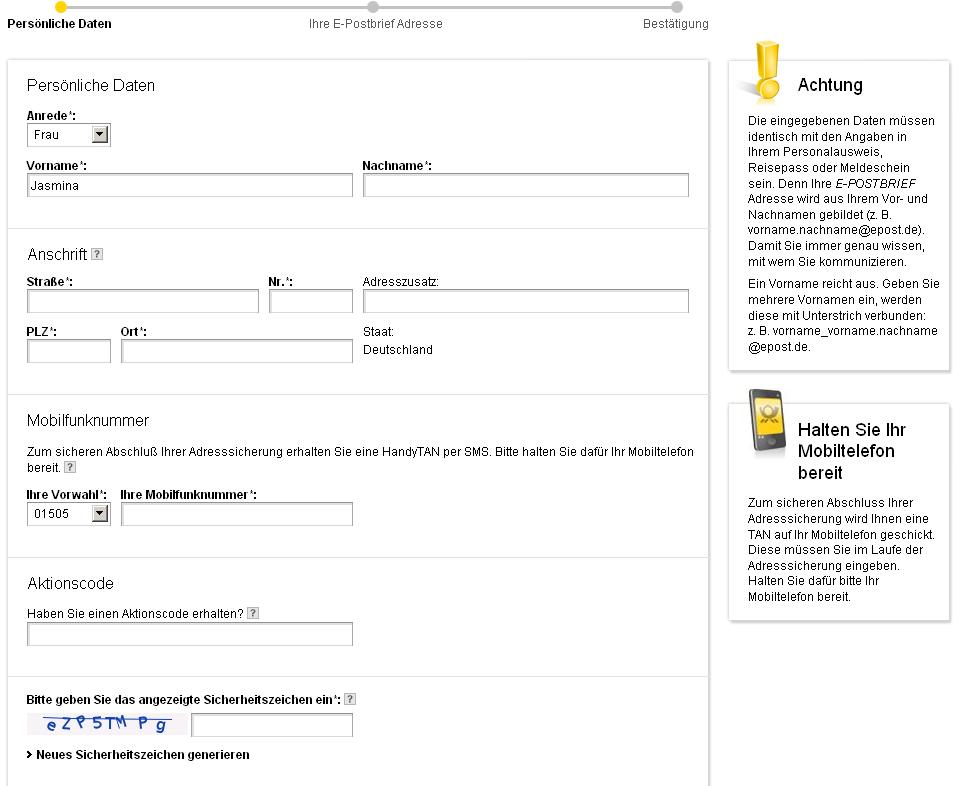
Task: Click the Deutschland country value
Action: tap(398, 349)
